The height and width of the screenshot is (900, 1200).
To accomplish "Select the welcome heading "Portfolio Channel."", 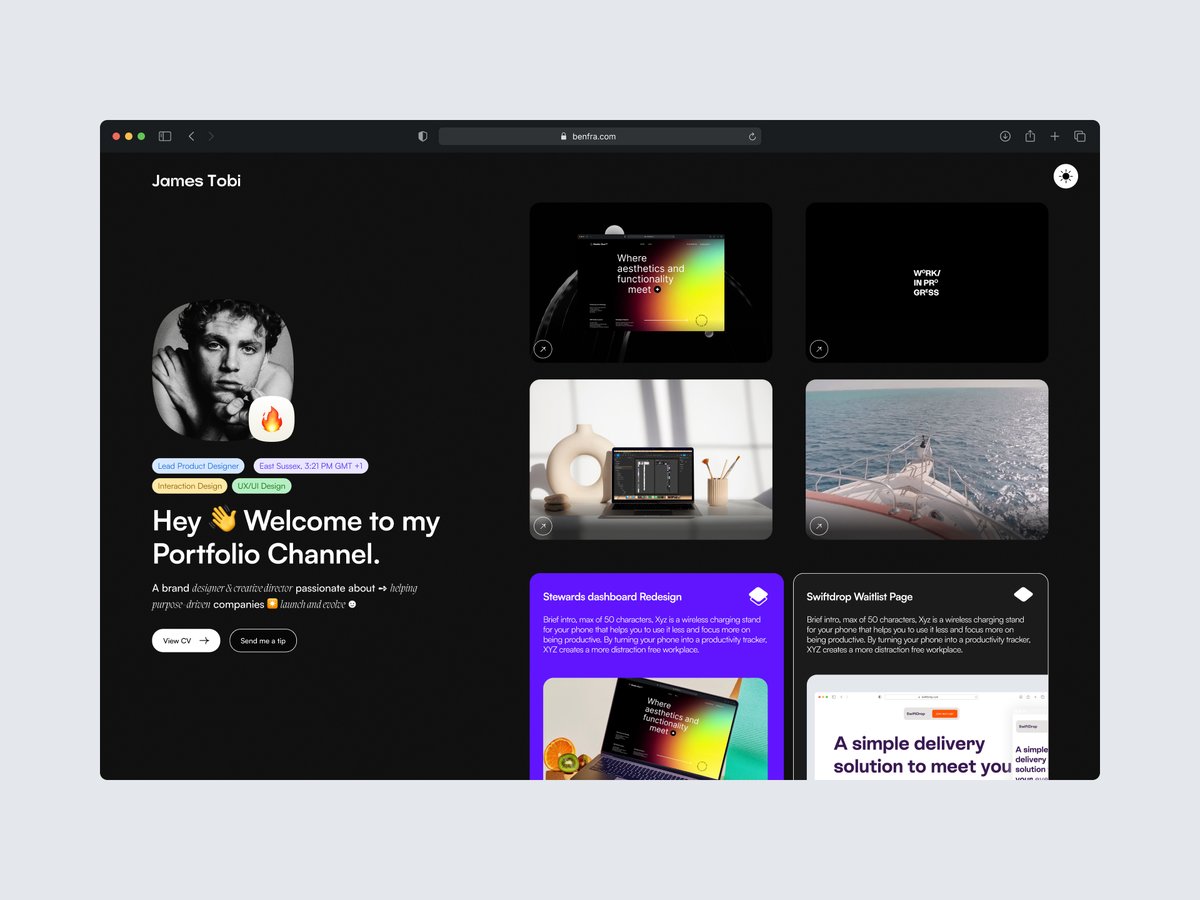I will [266, 554].
